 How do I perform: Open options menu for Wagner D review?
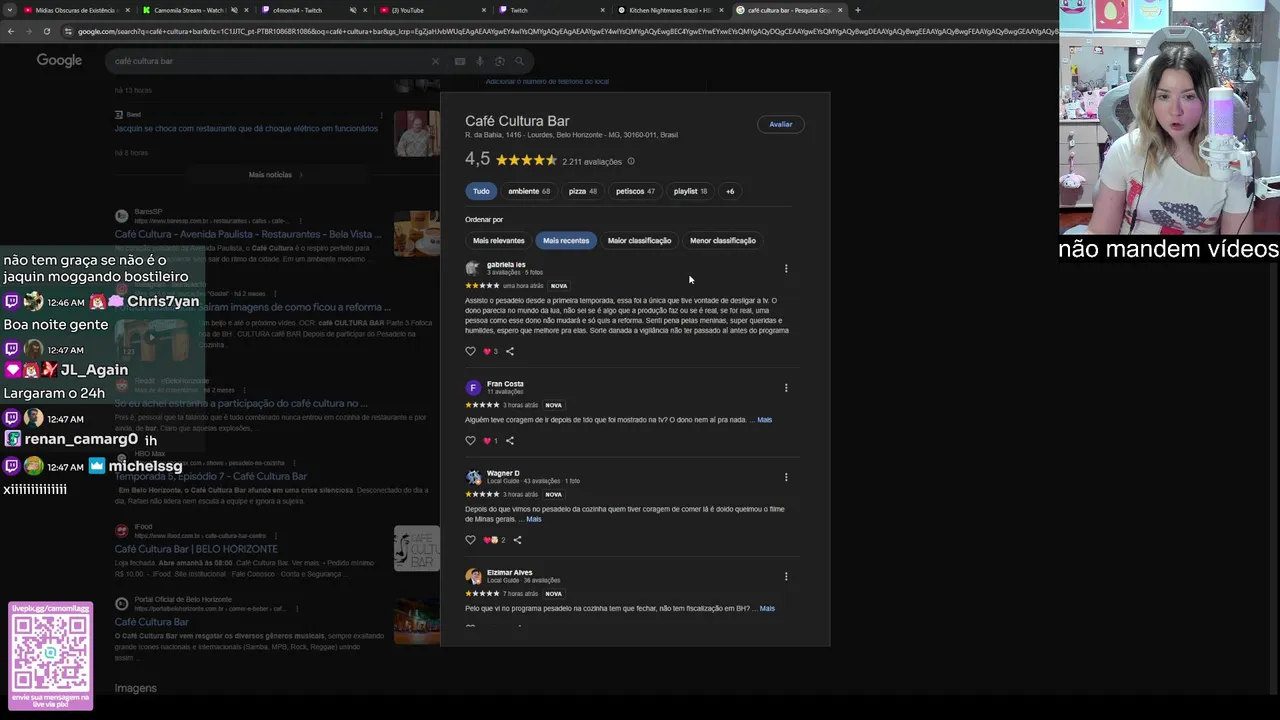[x=786, y=477]
